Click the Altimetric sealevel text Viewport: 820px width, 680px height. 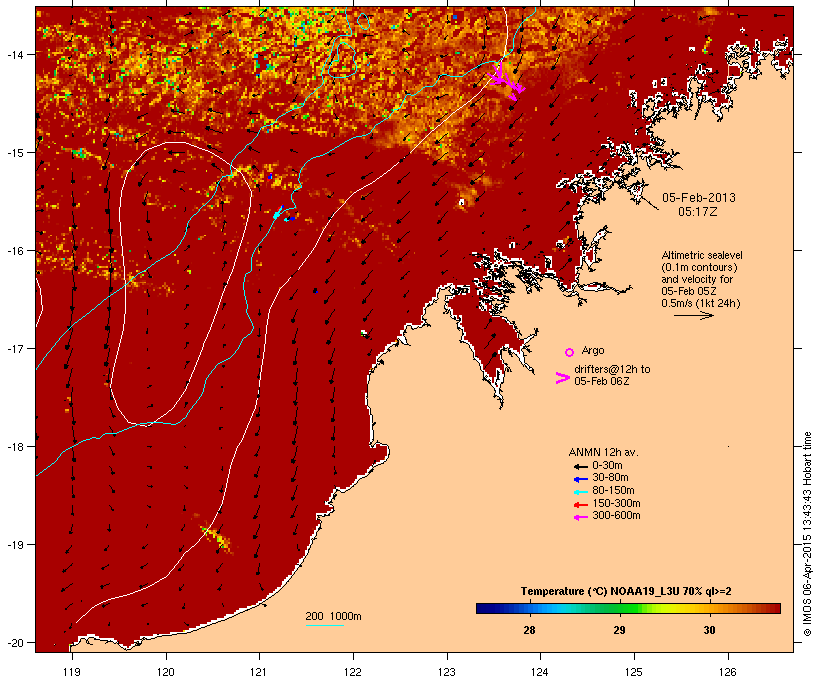(702, 255)
